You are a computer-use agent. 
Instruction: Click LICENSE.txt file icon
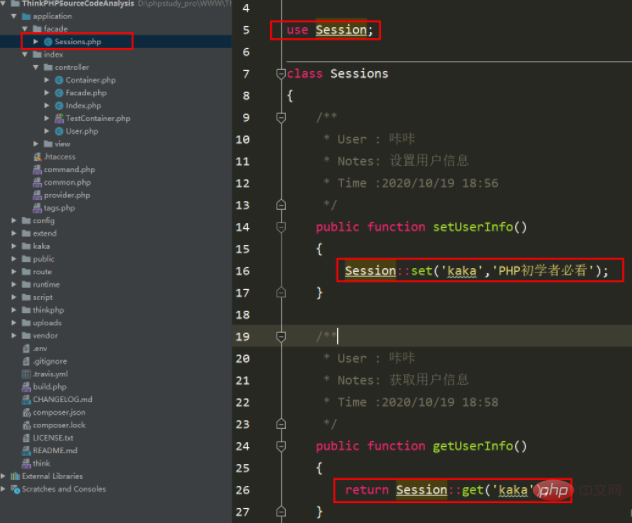[27, 438]
